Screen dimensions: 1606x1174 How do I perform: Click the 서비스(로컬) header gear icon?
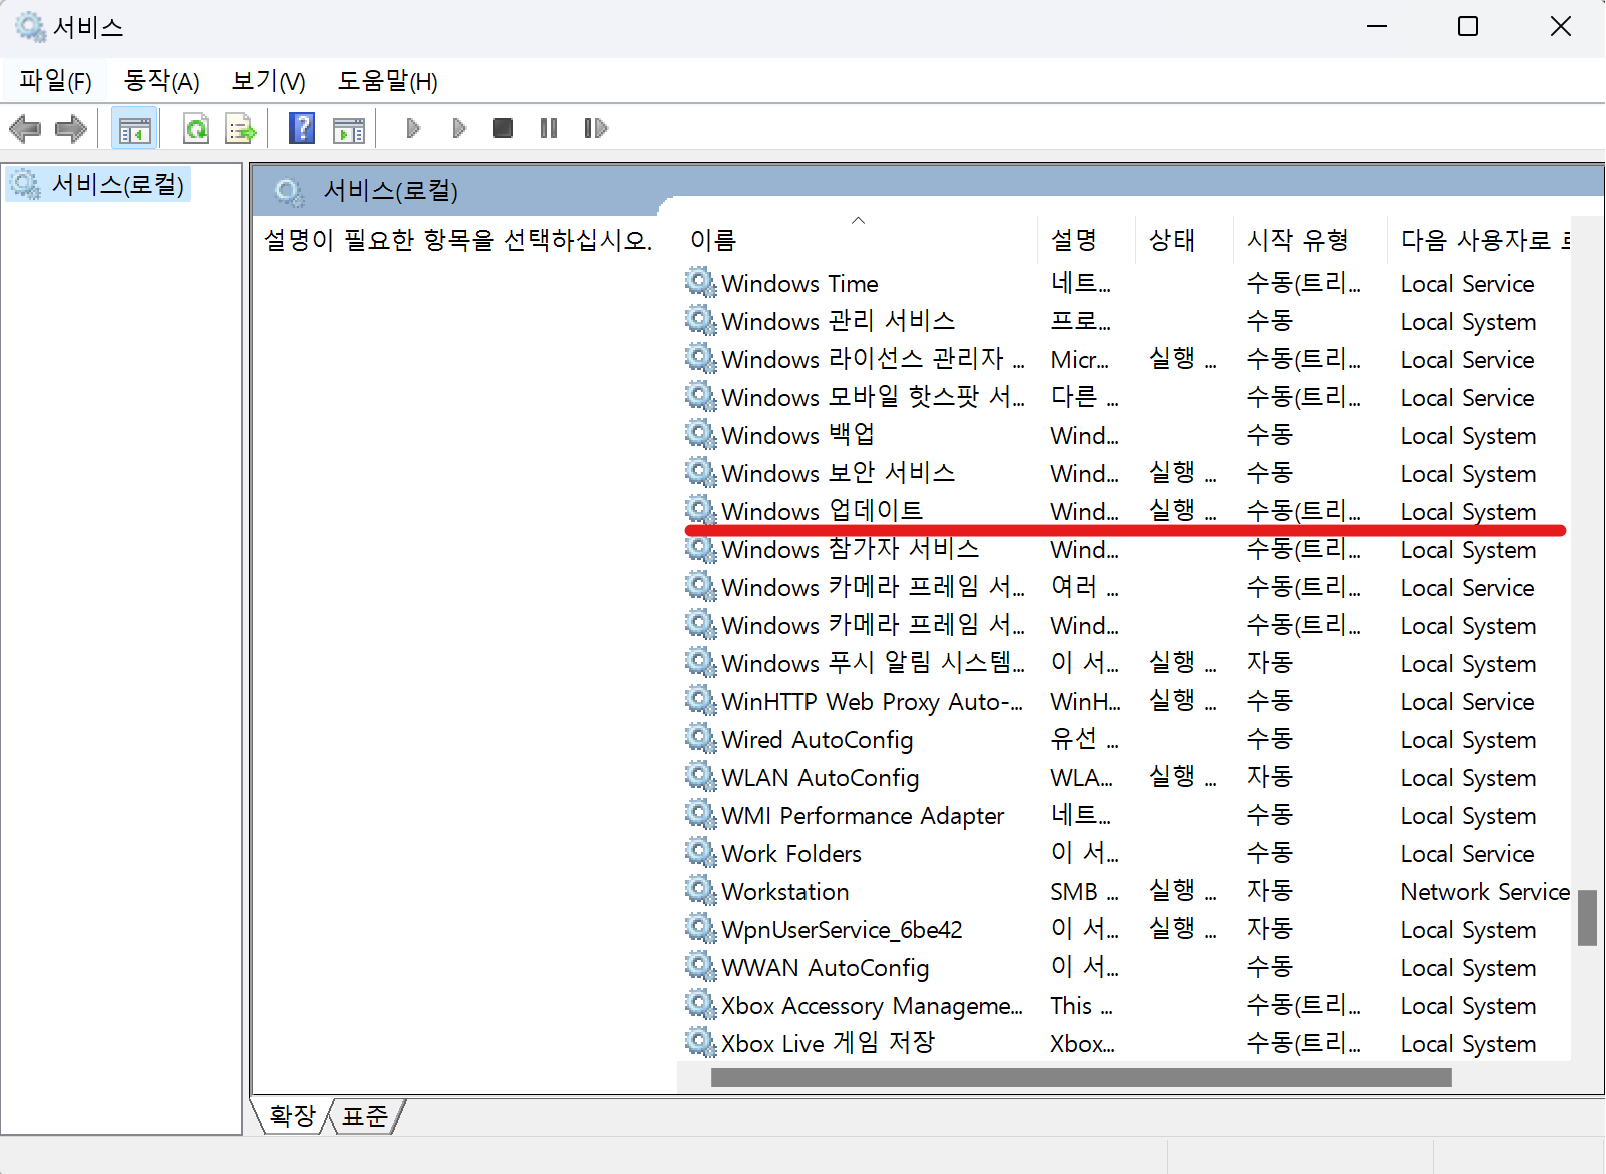[x=290, y=191]
